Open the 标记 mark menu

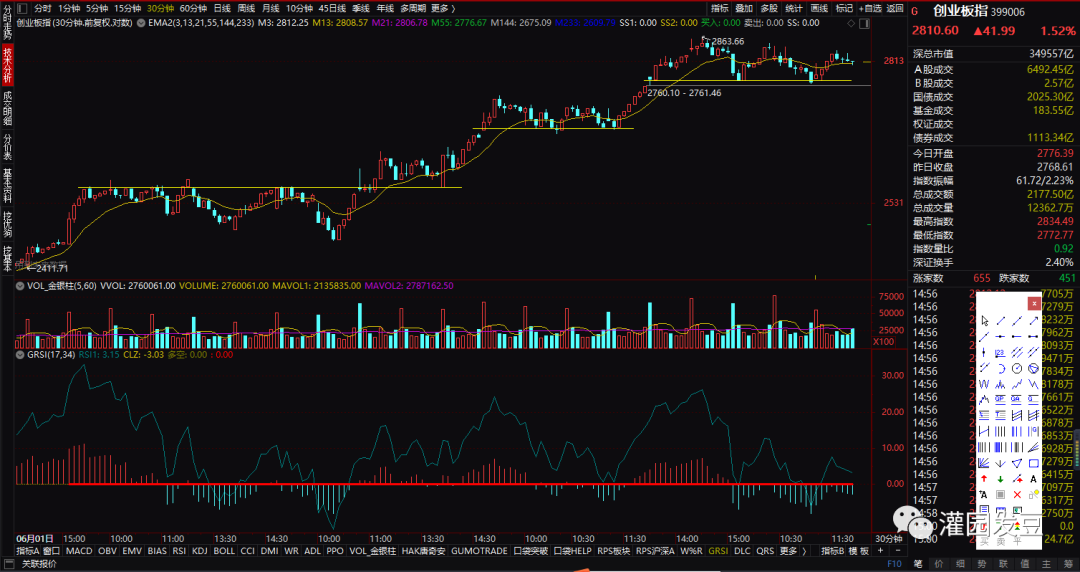[x=844, y=8]
